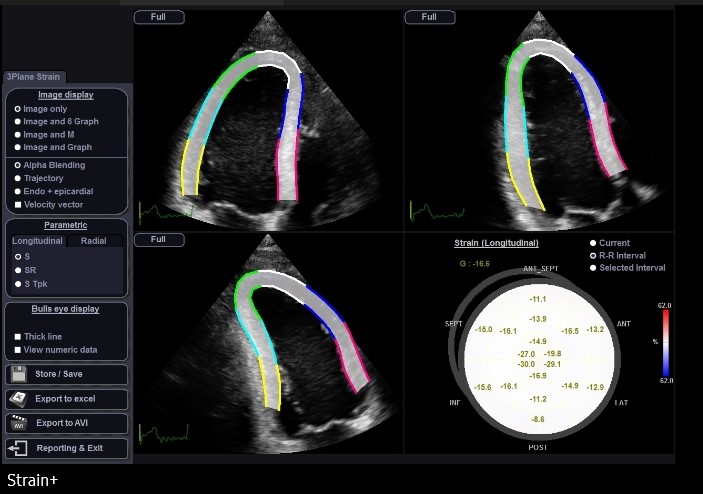Click Full button on top-left view
The width and height of the screenshot is (703, 494).
tap(159, 17)
